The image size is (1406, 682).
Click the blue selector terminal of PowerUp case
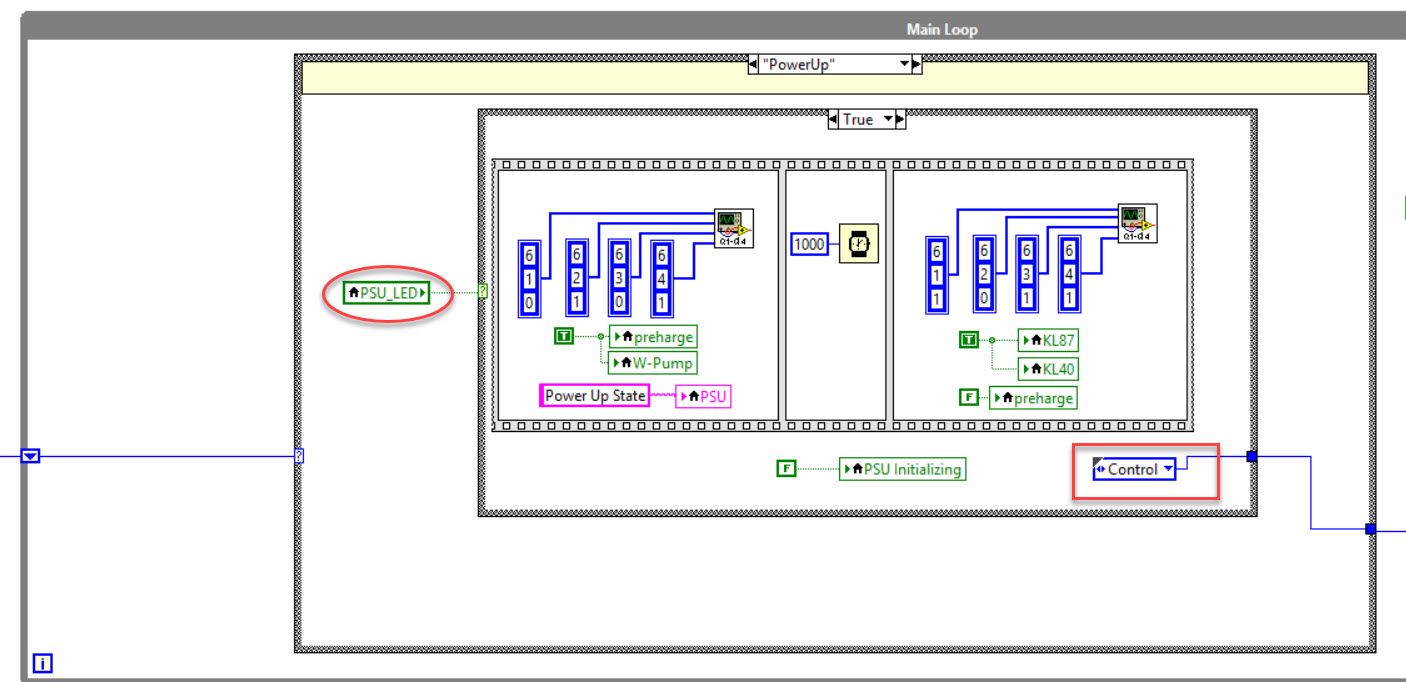pos(299,457)
